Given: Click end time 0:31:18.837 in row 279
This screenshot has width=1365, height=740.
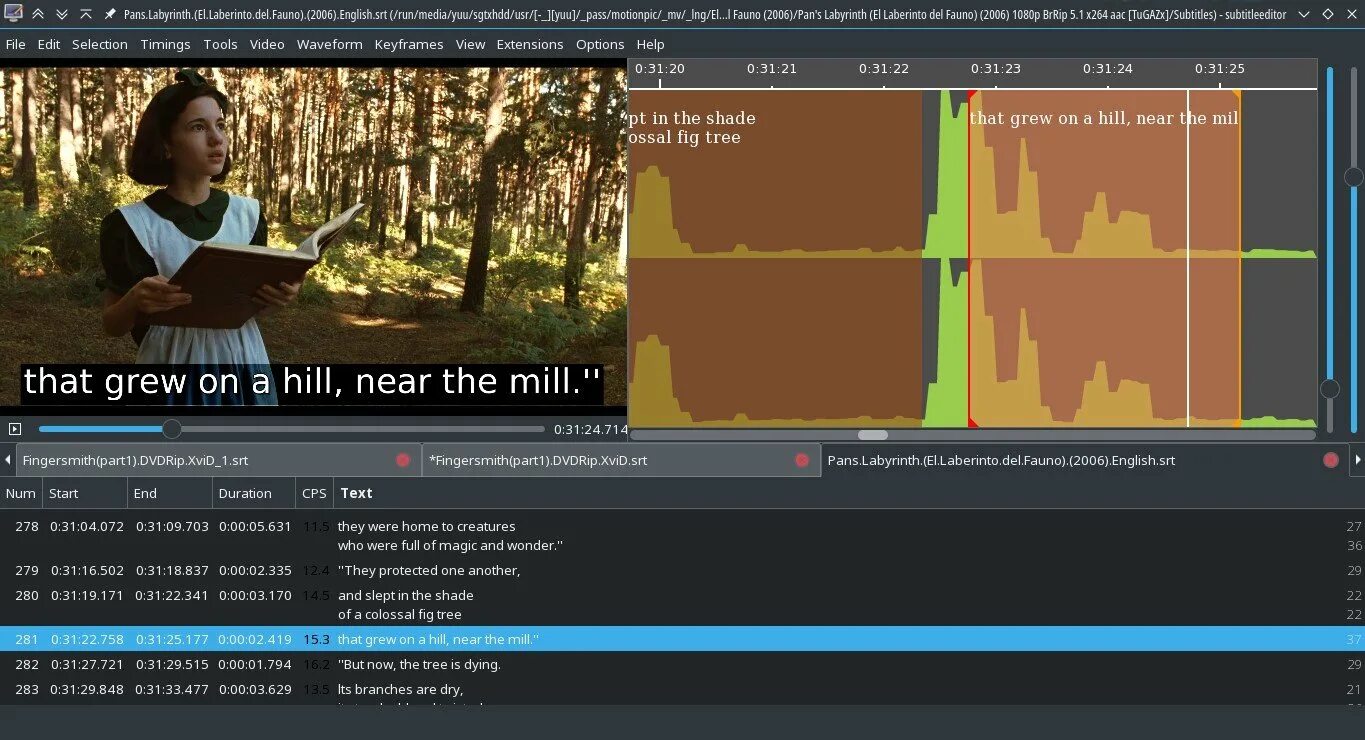Looking at the screenshot, I should click(x=173, y=570).
